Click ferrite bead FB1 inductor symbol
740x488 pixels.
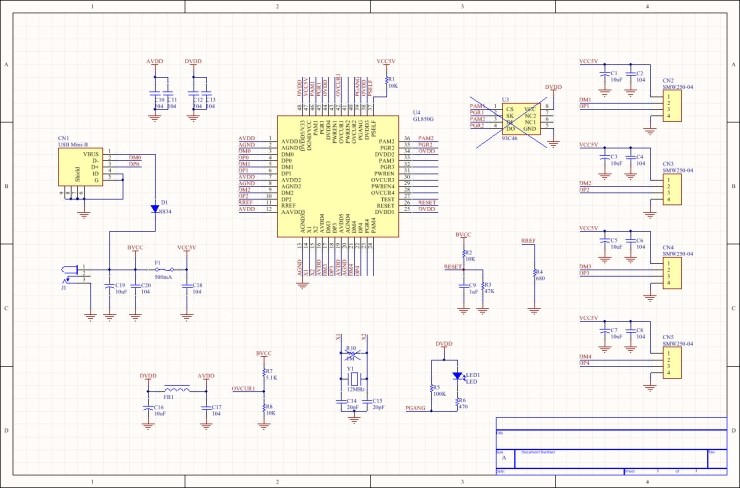tap(176, 388)
